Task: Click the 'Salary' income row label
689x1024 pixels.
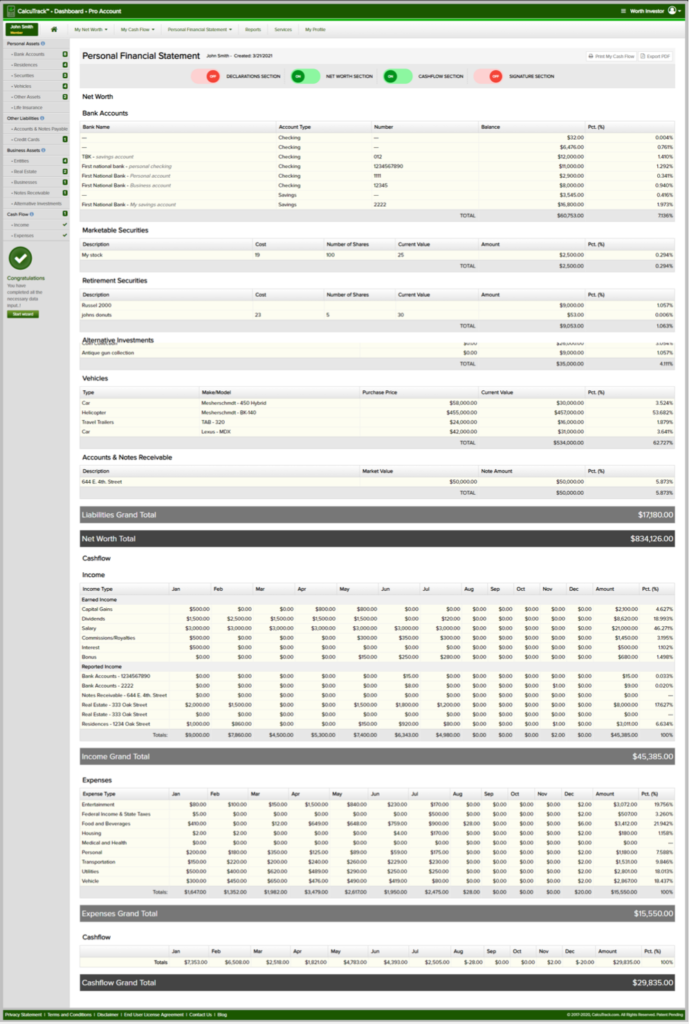Action: click(89, 628)
